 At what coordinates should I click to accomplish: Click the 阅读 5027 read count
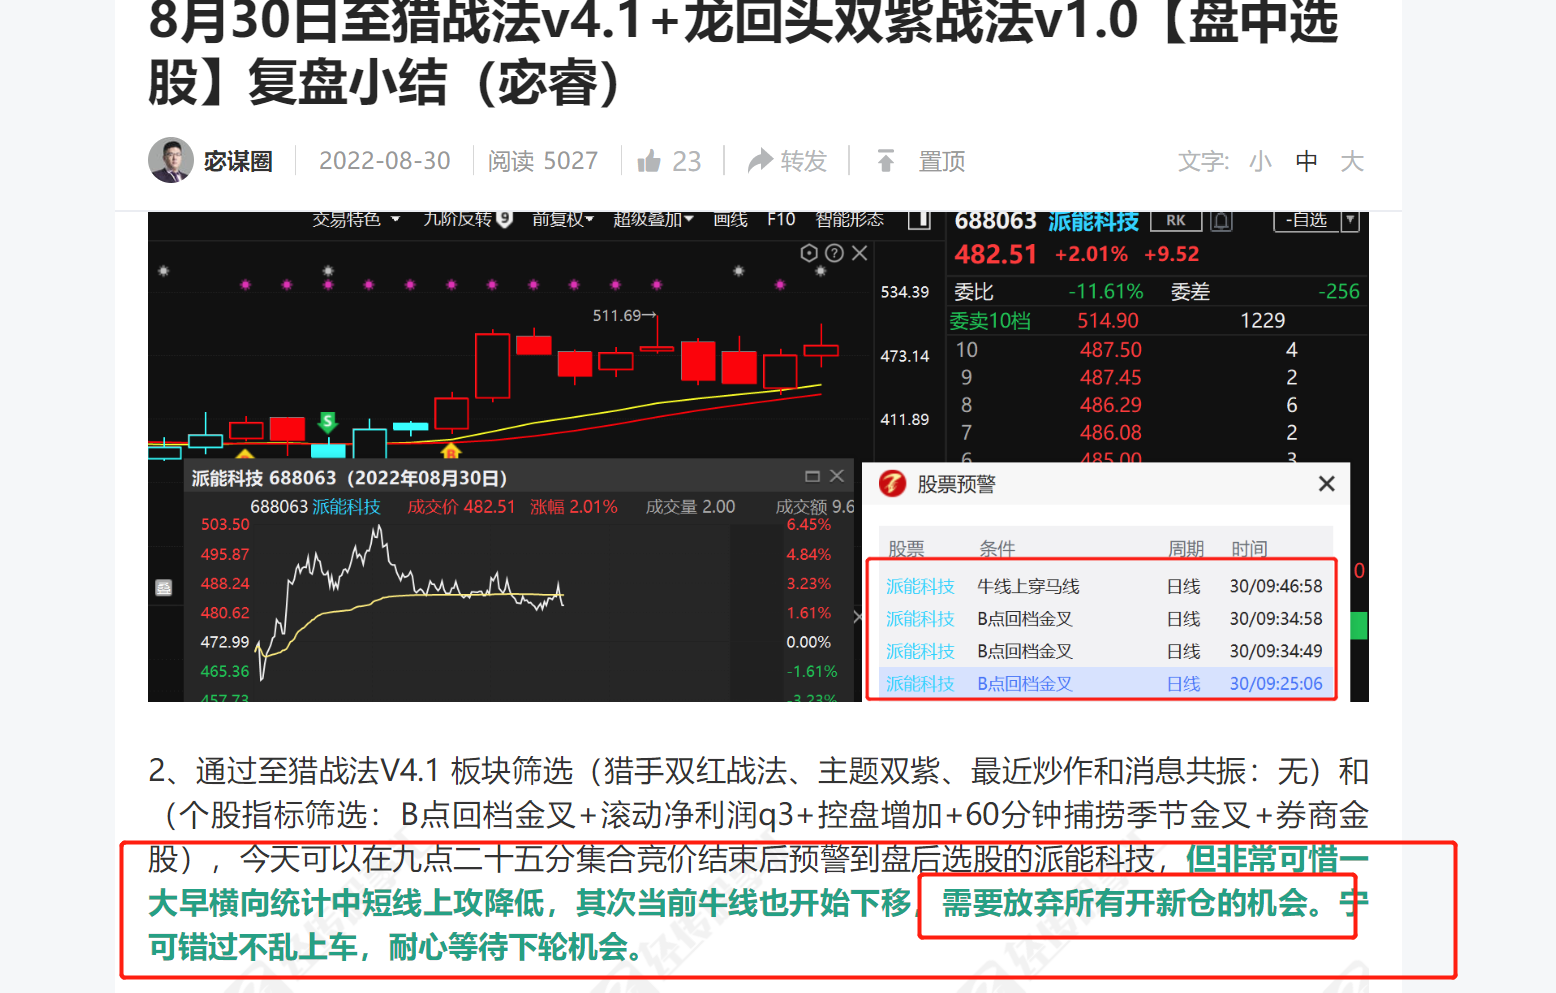point(543,161)
